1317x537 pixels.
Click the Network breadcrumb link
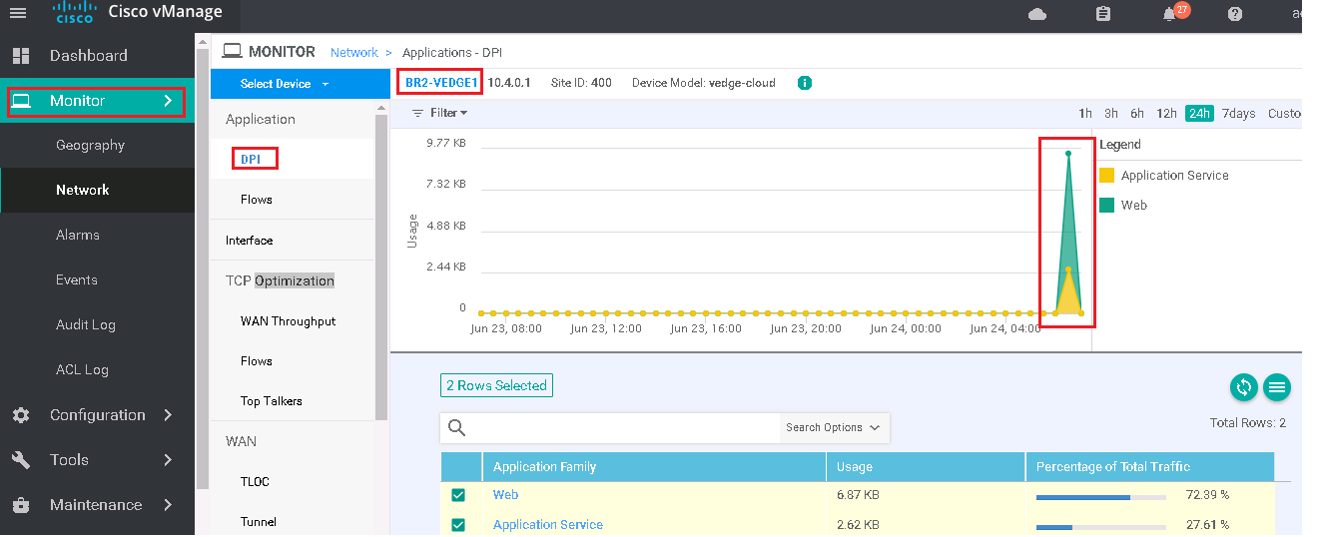point(354,53)
